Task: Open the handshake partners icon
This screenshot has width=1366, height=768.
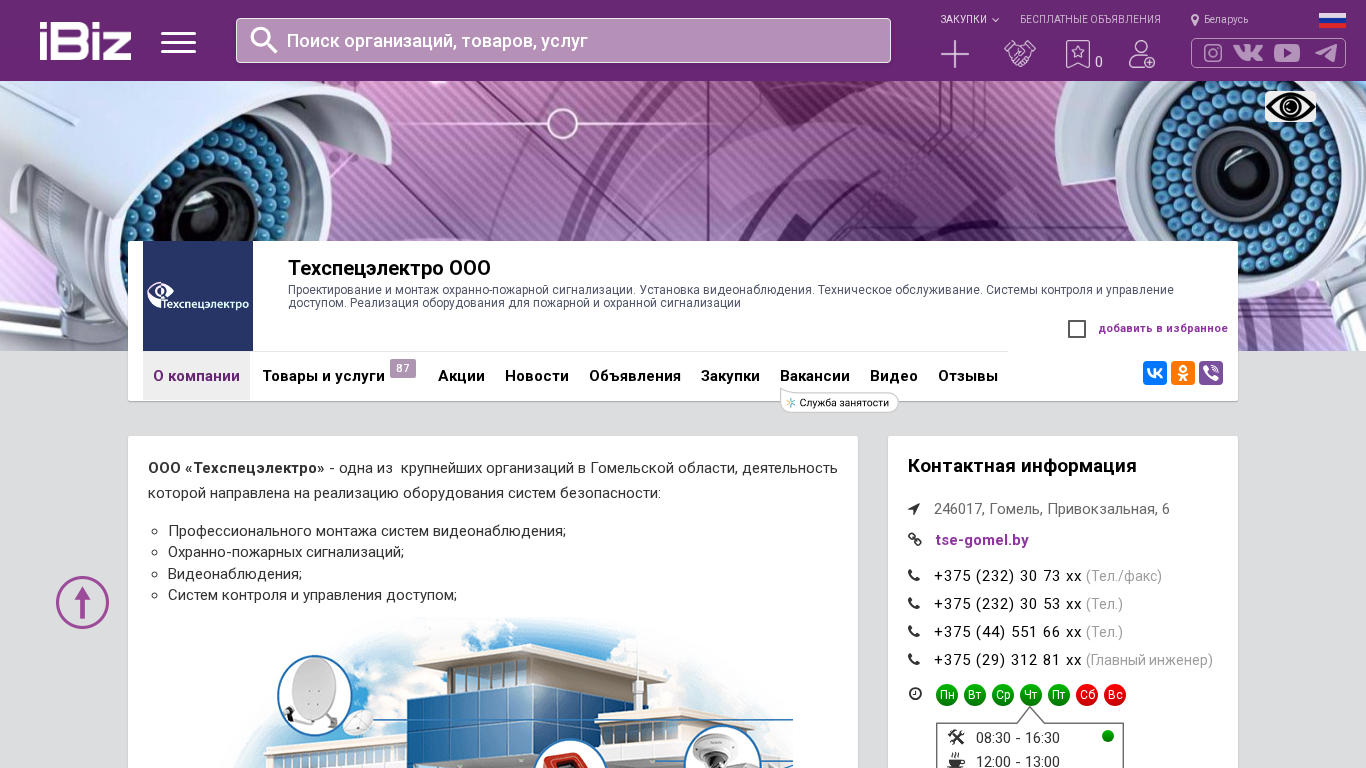Action: 1020,54
